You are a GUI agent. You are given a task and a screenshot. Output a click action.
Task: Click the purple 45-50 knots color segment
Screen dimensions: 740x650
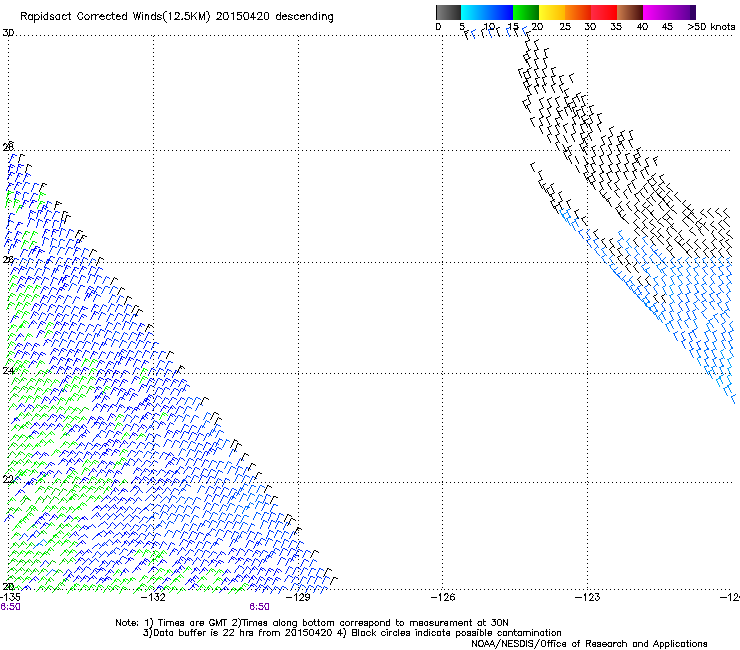[682, 12]
